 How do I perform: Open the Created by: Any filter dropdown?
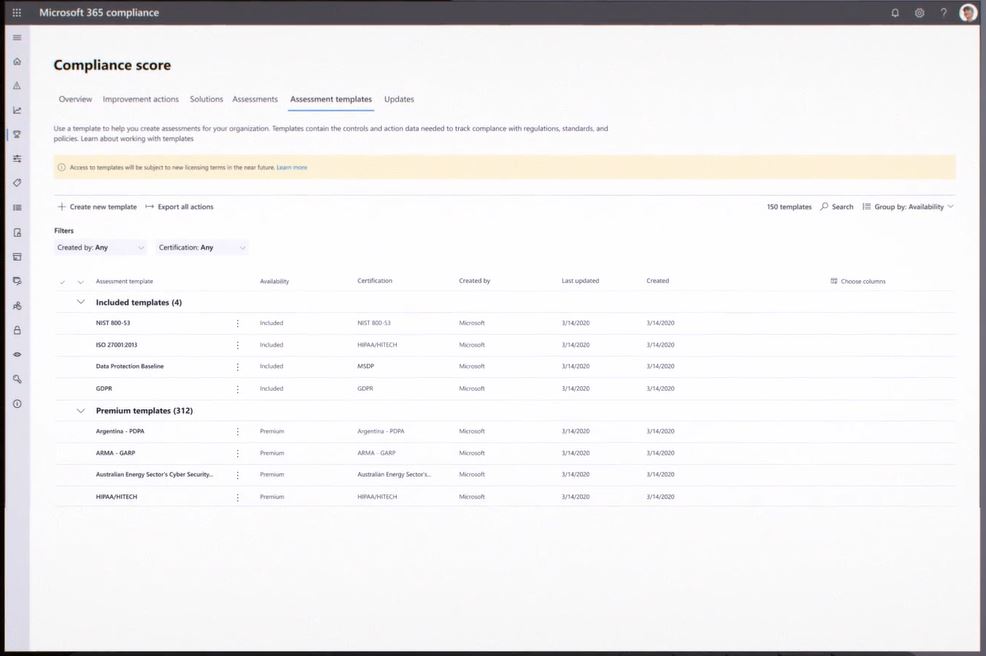[100, 246]
